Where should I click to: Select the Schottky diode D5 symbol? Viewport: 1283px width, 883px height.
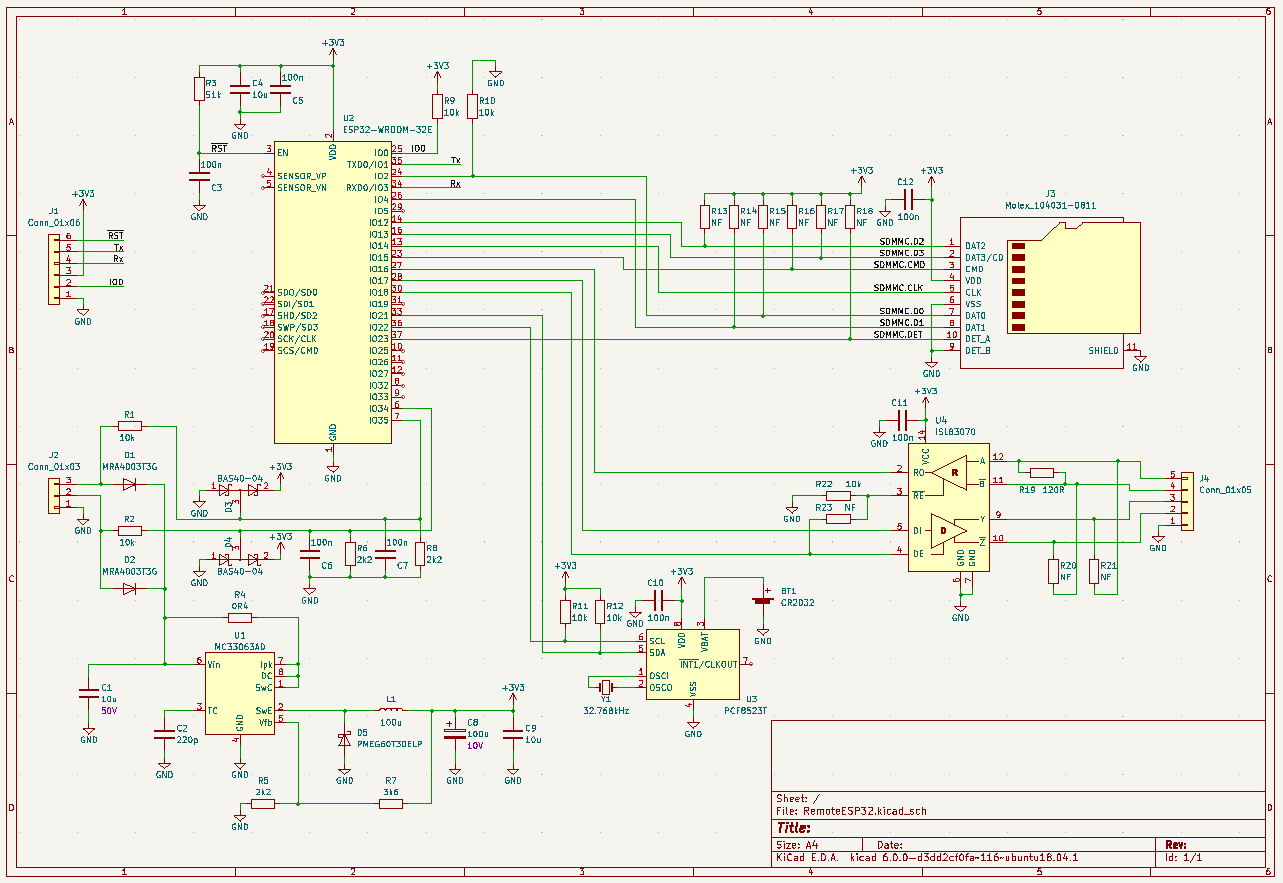[x=345, y=740]
